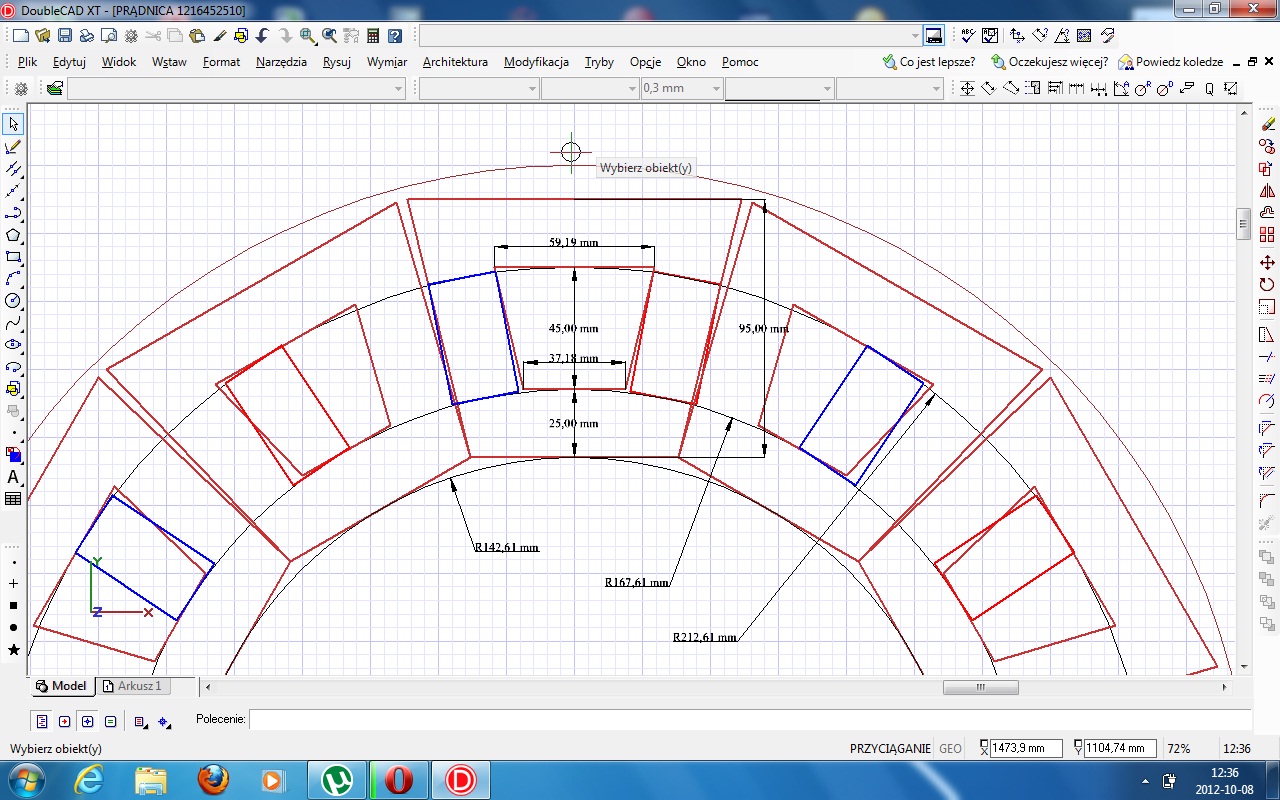Screen dimensions: 1280x800
Task: Click the Save (floppy disk) icon
Action: (64, 36)
